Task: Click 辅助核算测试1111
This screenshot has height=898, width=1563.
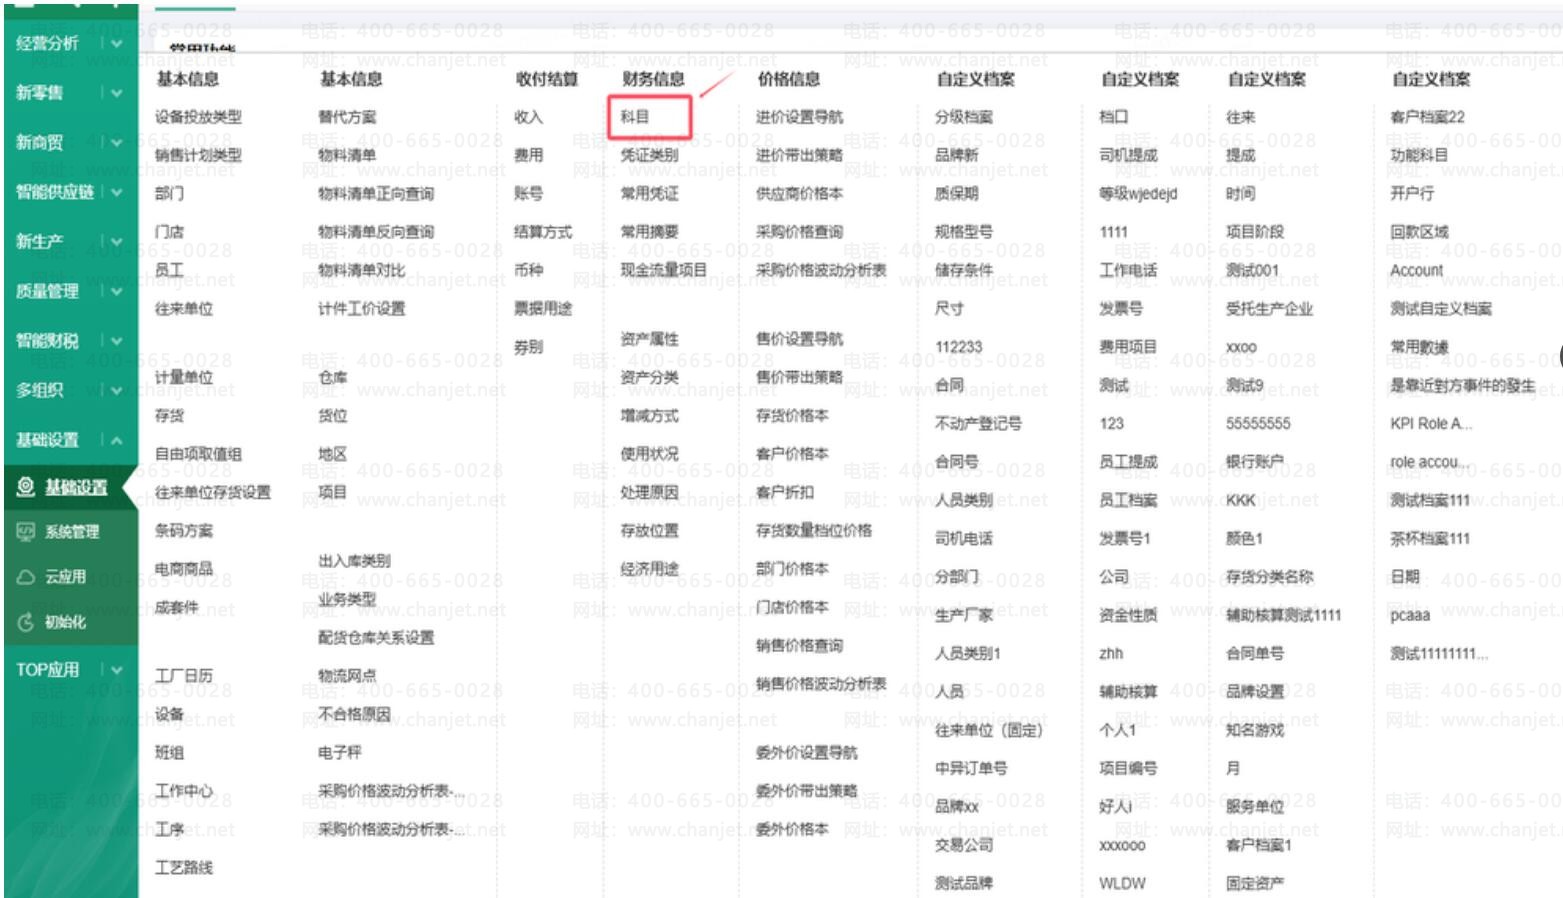Action: [1283, 615]
